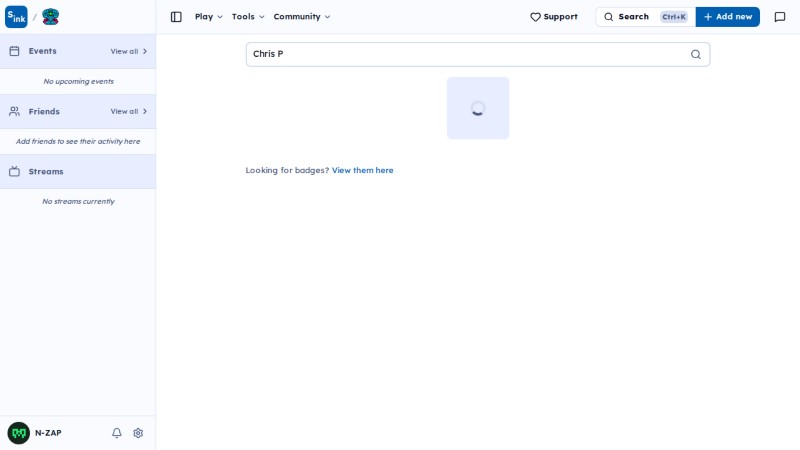Open the Streams TV icon
The image size is (800, 450).
[14, 171]
